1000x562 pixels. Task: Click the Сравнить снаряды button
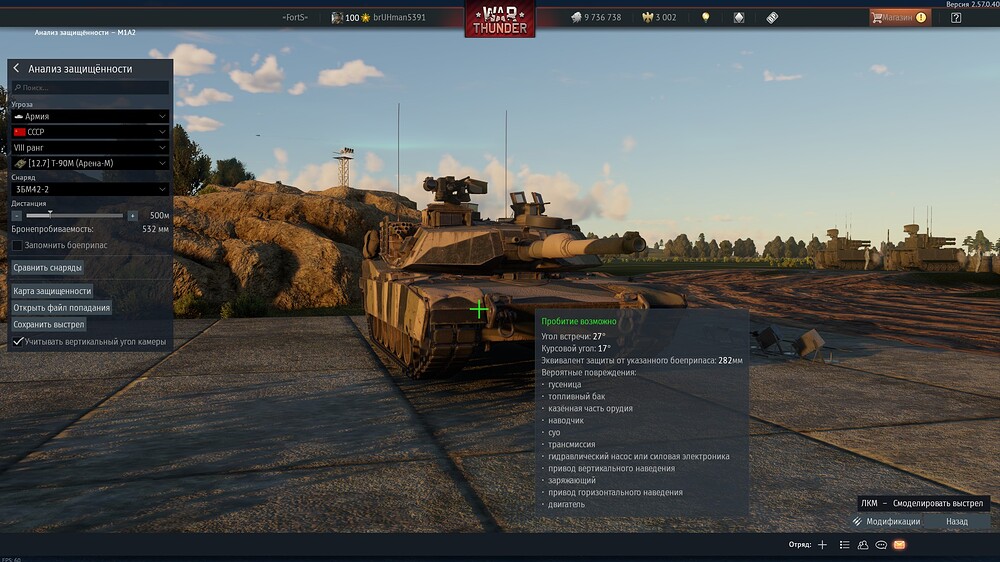[48, 268]
